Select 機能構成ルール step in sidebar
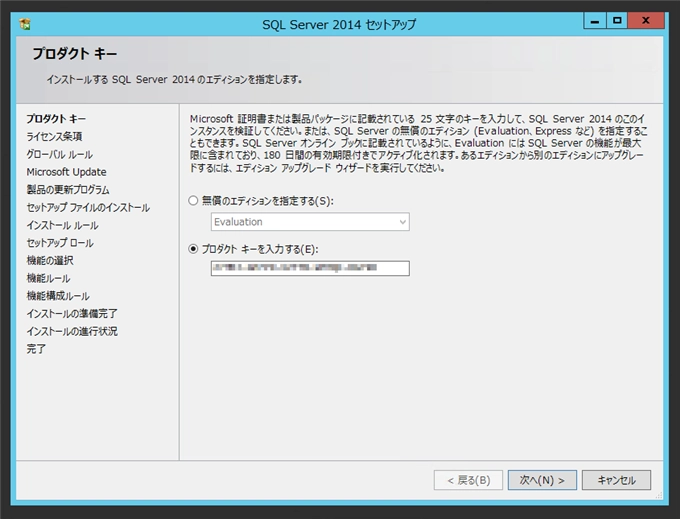 coord(58,296)
